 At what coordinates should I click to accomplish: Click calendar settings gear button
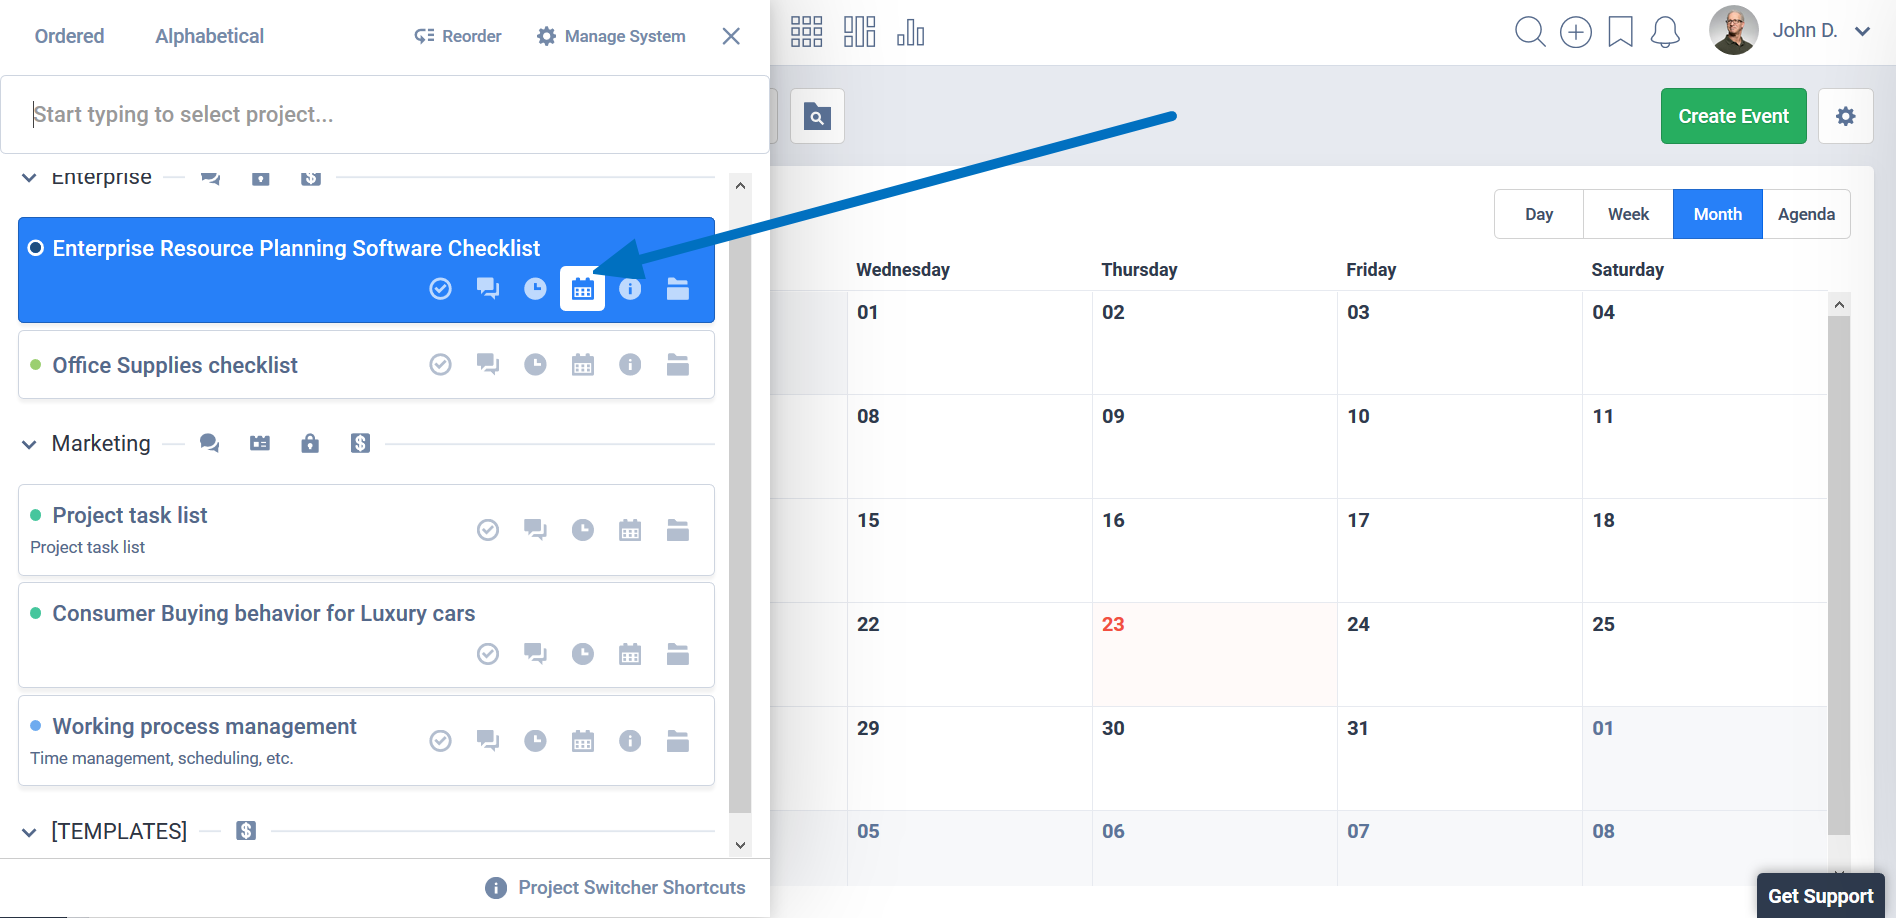[x=1845, y=116]
